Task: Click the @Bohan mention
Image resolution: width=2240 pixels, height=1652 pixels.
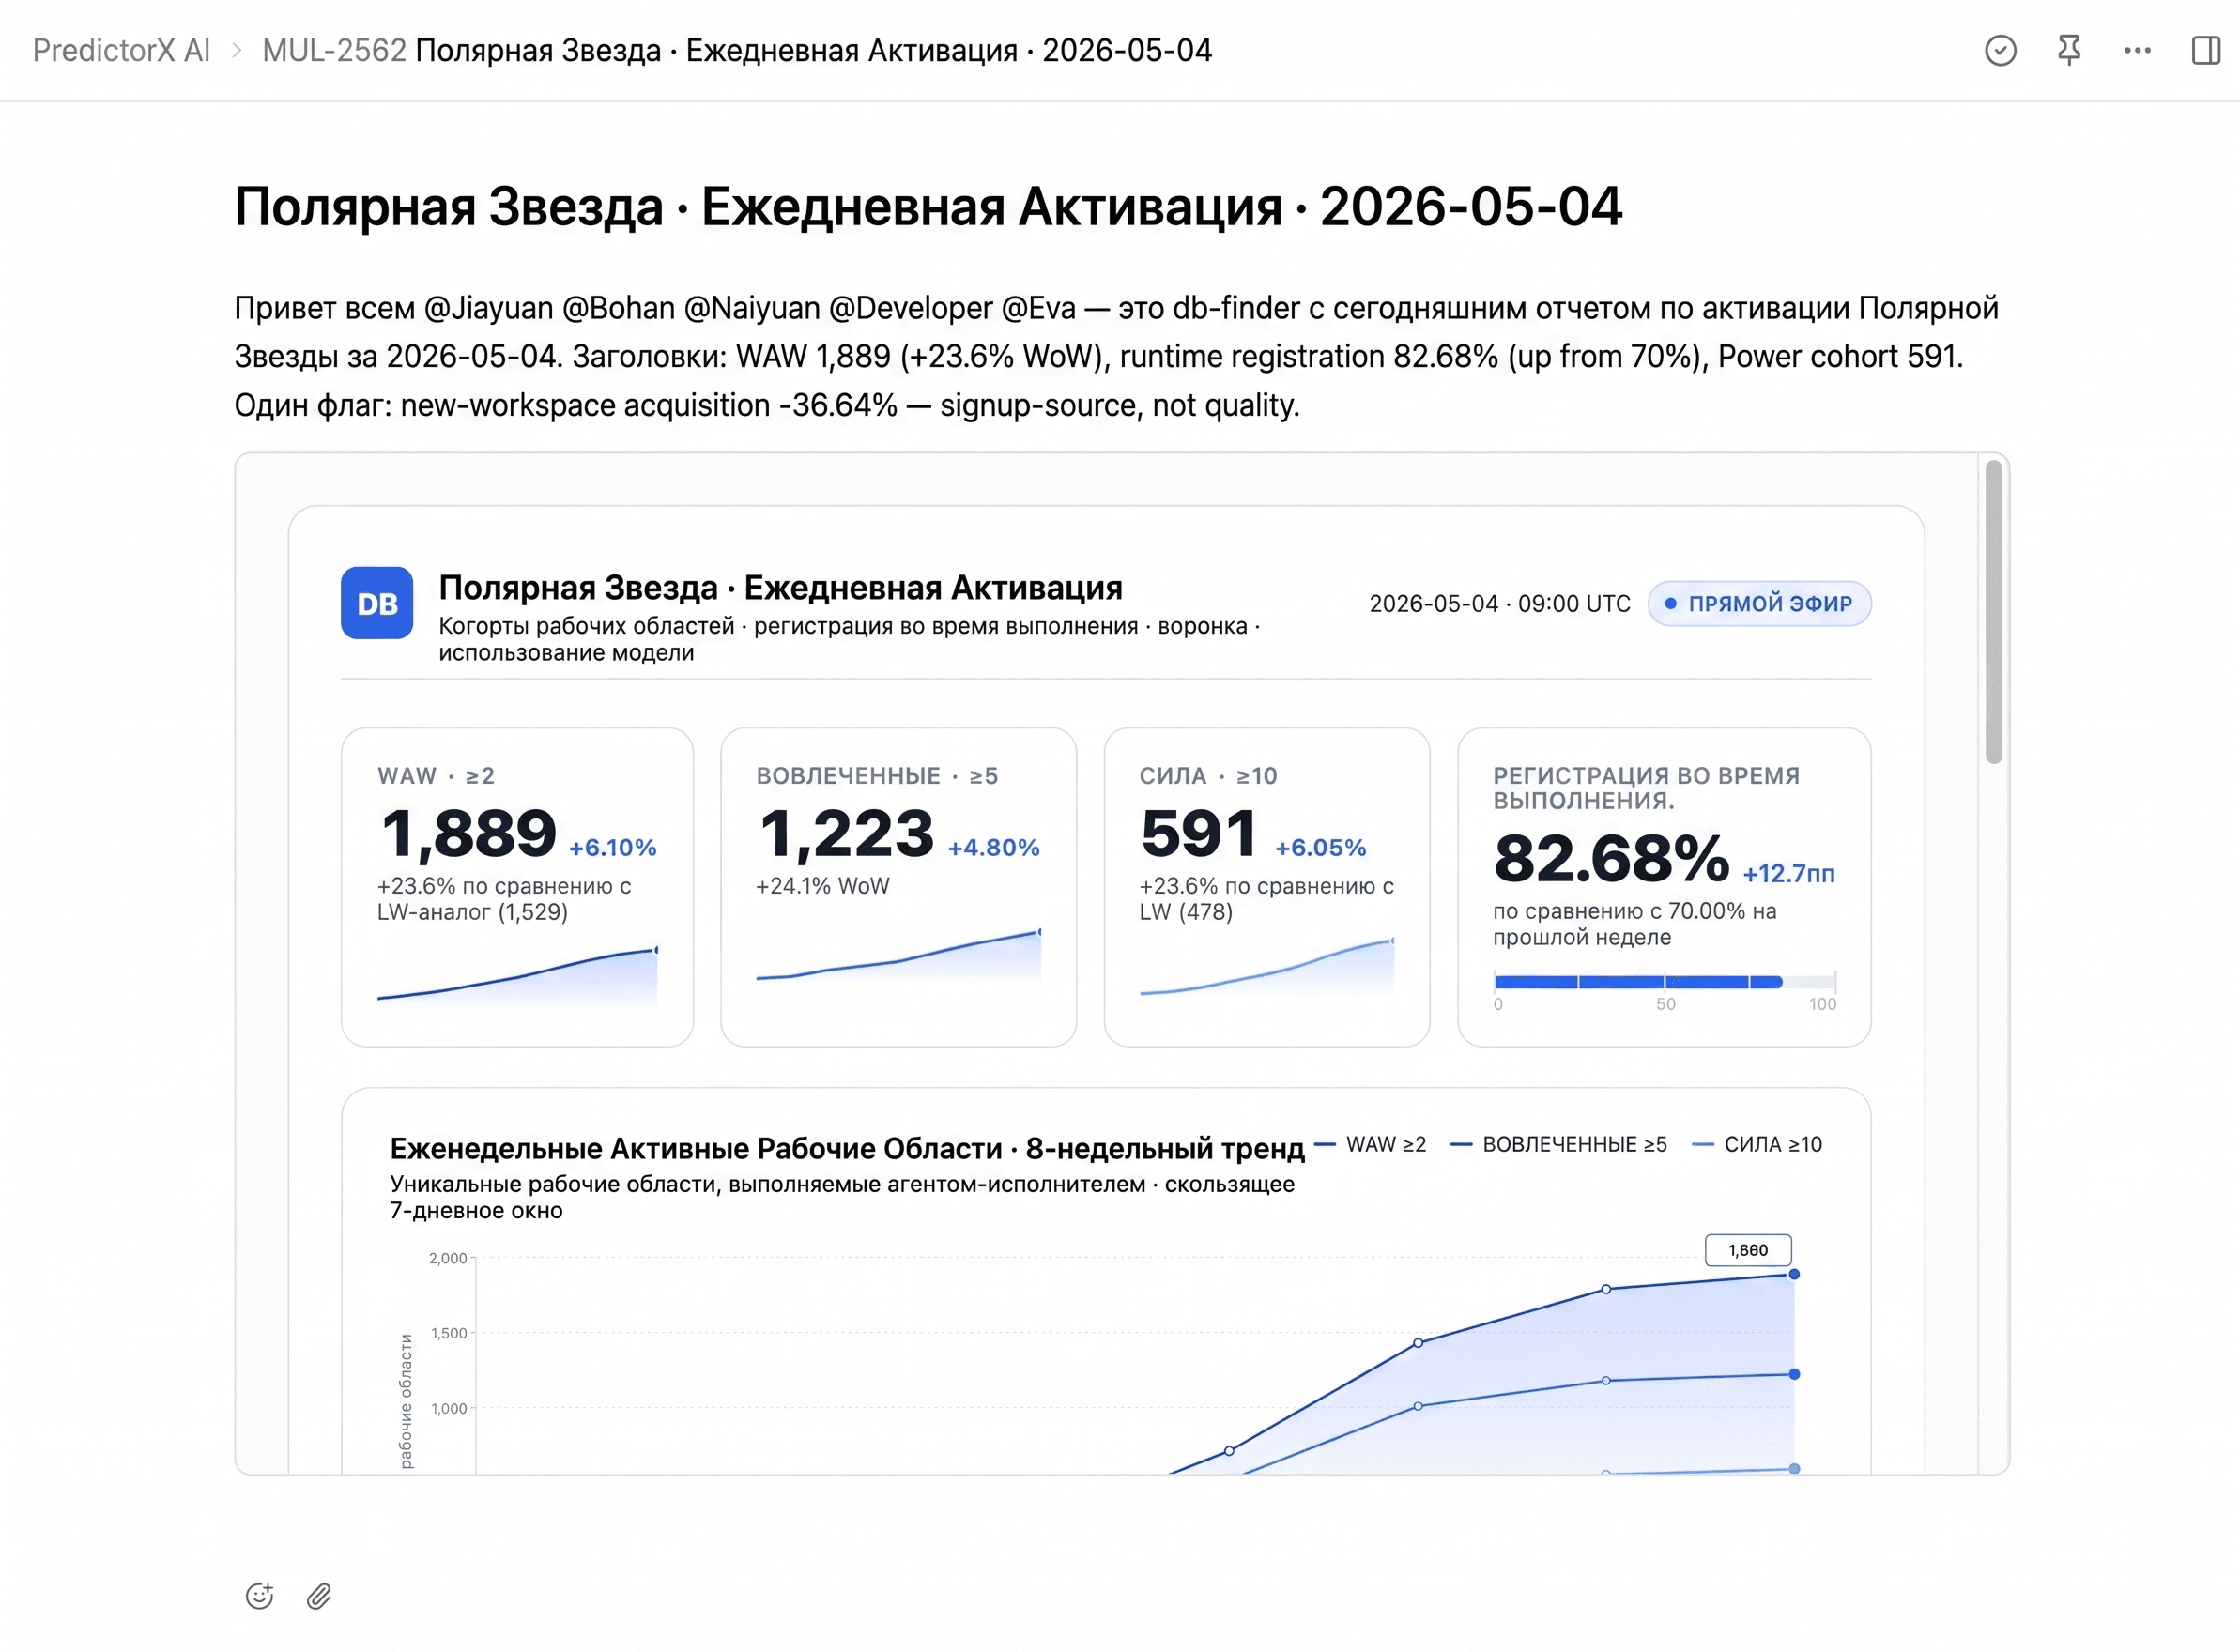Action: pos(618,308)
